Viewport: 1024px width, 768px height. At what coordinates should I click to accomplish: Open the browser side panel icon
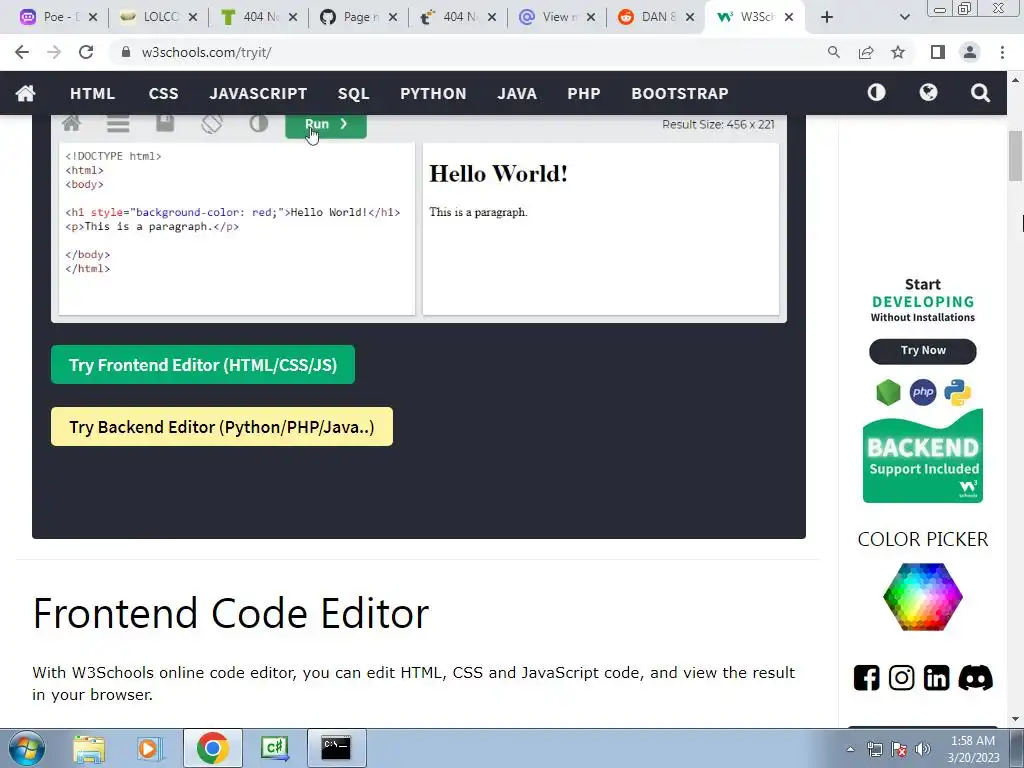click(938, 52)
